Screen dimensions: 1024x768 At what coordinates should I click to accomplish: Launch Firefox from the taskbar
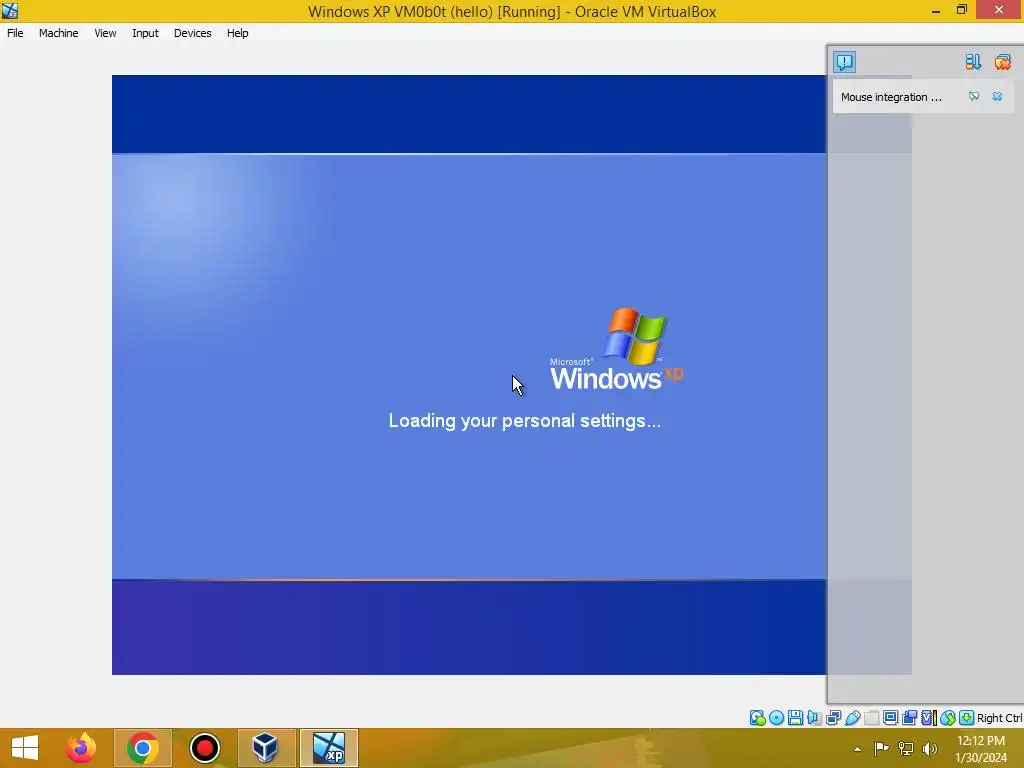[x=81, y=748]
